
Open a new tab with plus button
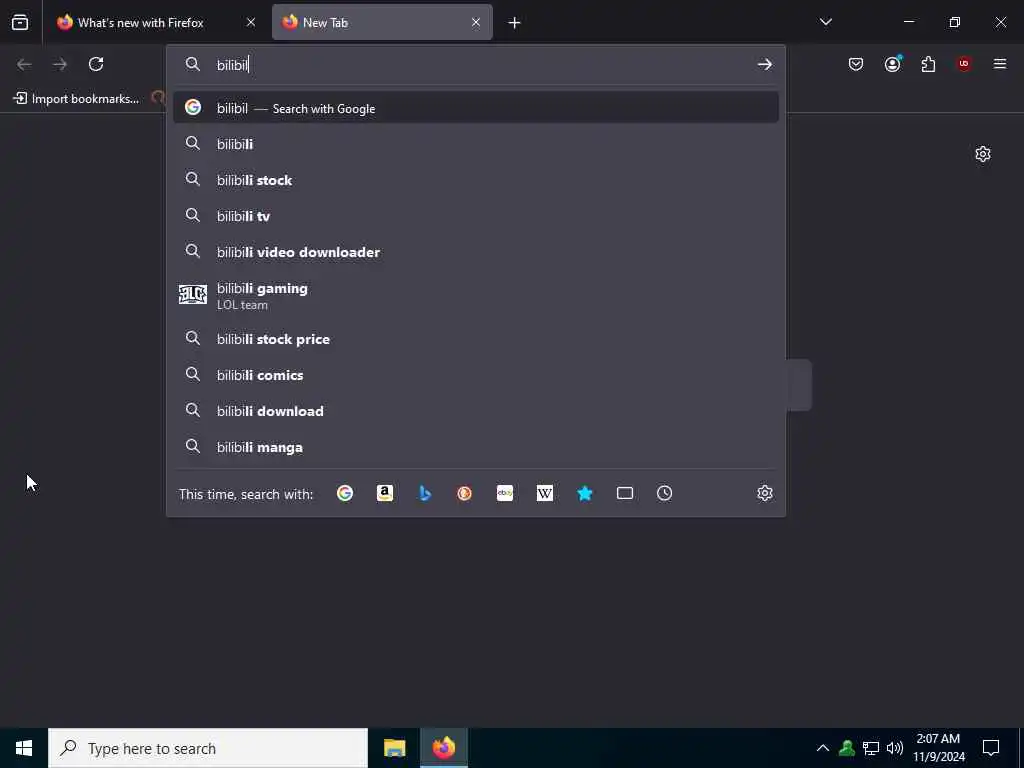(515, 23)
